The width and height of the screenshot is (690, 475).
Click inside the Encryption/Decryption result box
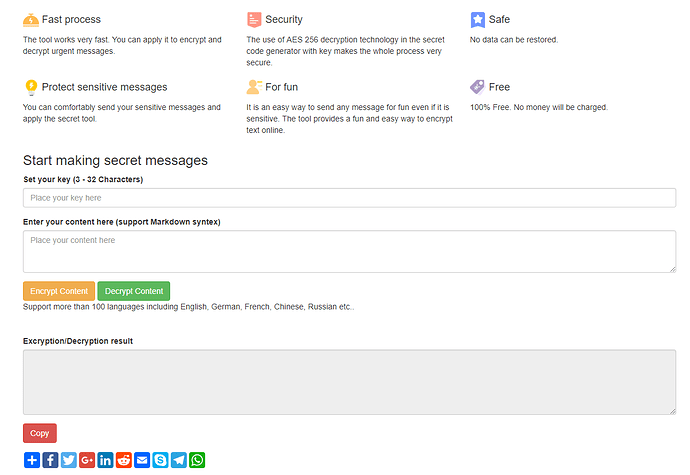tap(349, 382)
